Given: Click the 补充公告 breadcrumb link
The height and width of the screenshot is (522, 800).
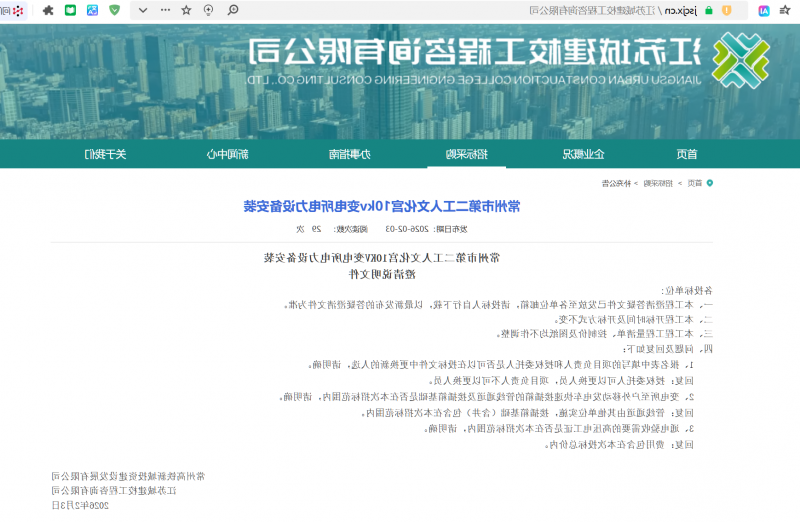Looking at the screenshot, I should tap(616, 183).
